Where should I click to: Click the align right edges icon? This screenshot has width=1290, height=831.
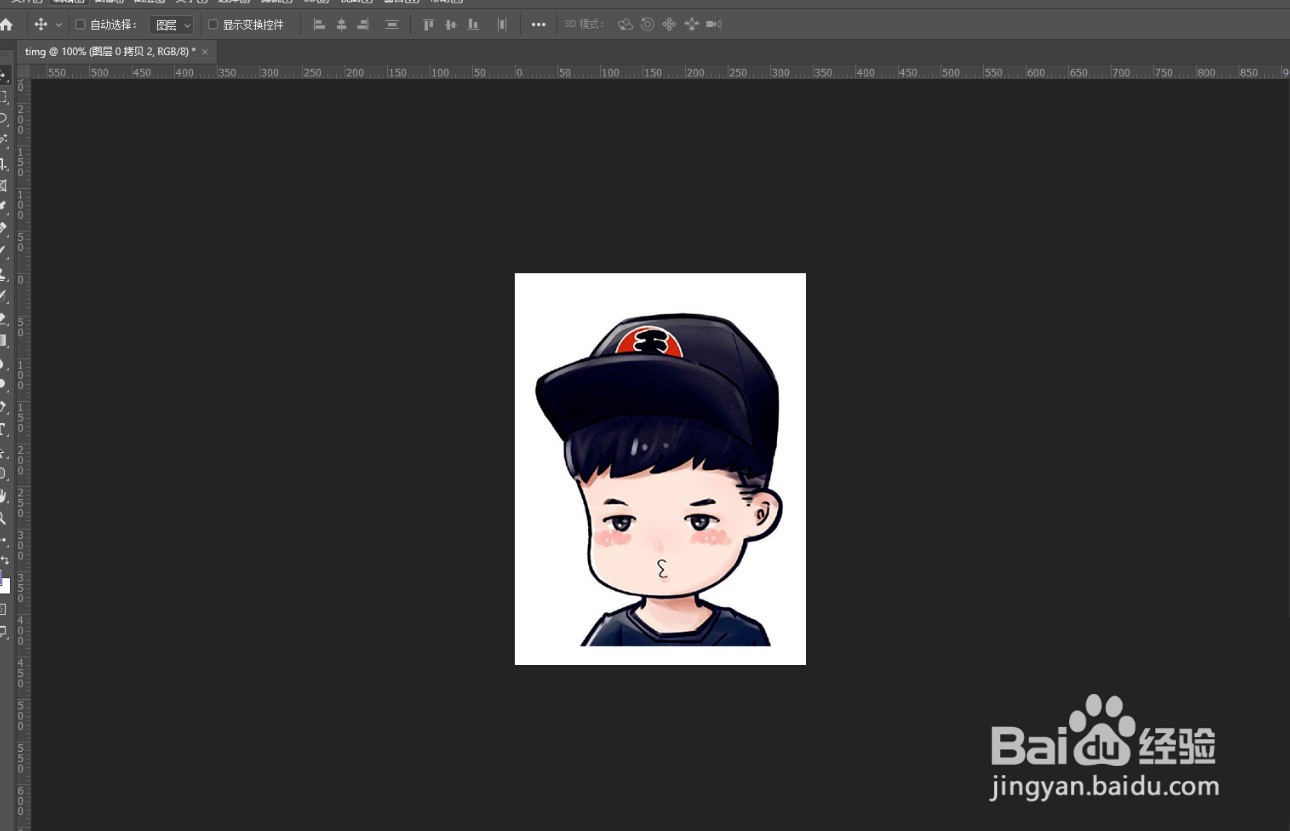click(363, 24)
